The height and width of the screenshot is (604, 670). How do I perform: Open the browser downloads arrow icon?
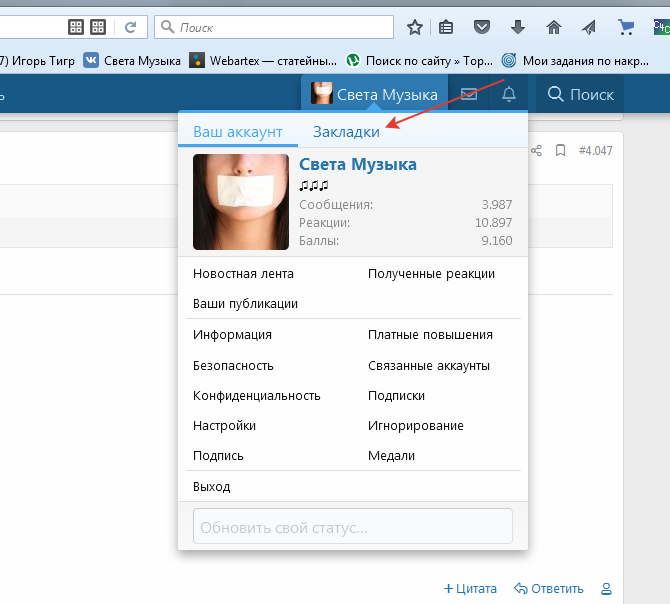[518, 27]
